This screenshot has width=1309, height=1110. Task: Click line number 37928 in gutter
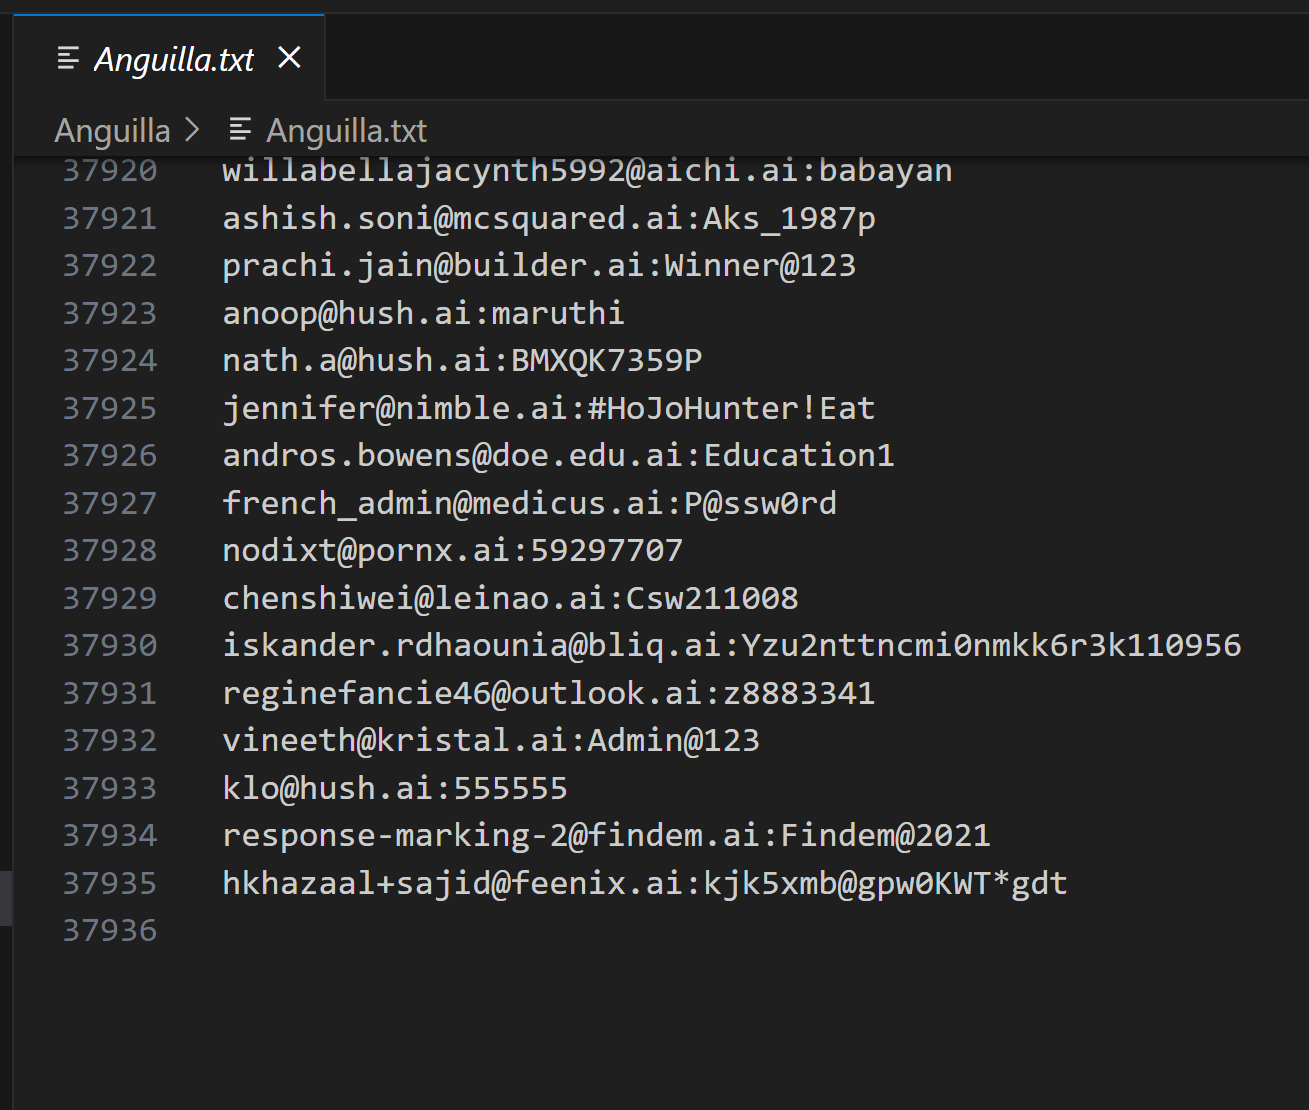point(110,551)
